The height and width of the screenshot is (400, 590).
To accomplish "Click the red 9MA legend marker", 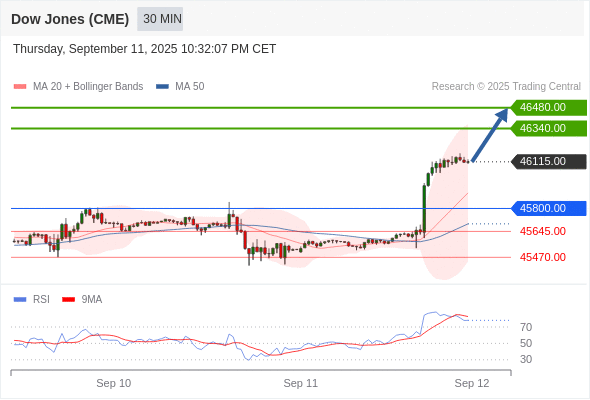I will [x=68, y=300].
